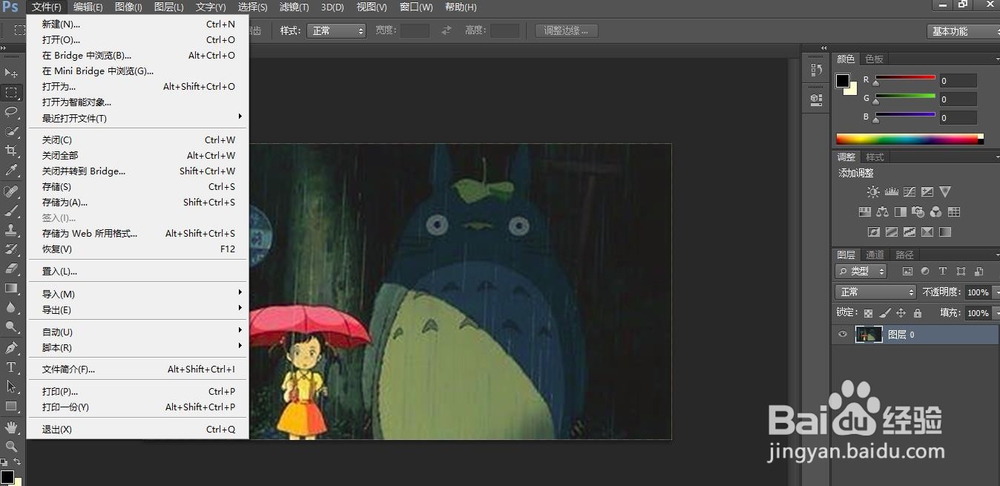Open the 基本功能 workspace dropdown

[963, 31]
